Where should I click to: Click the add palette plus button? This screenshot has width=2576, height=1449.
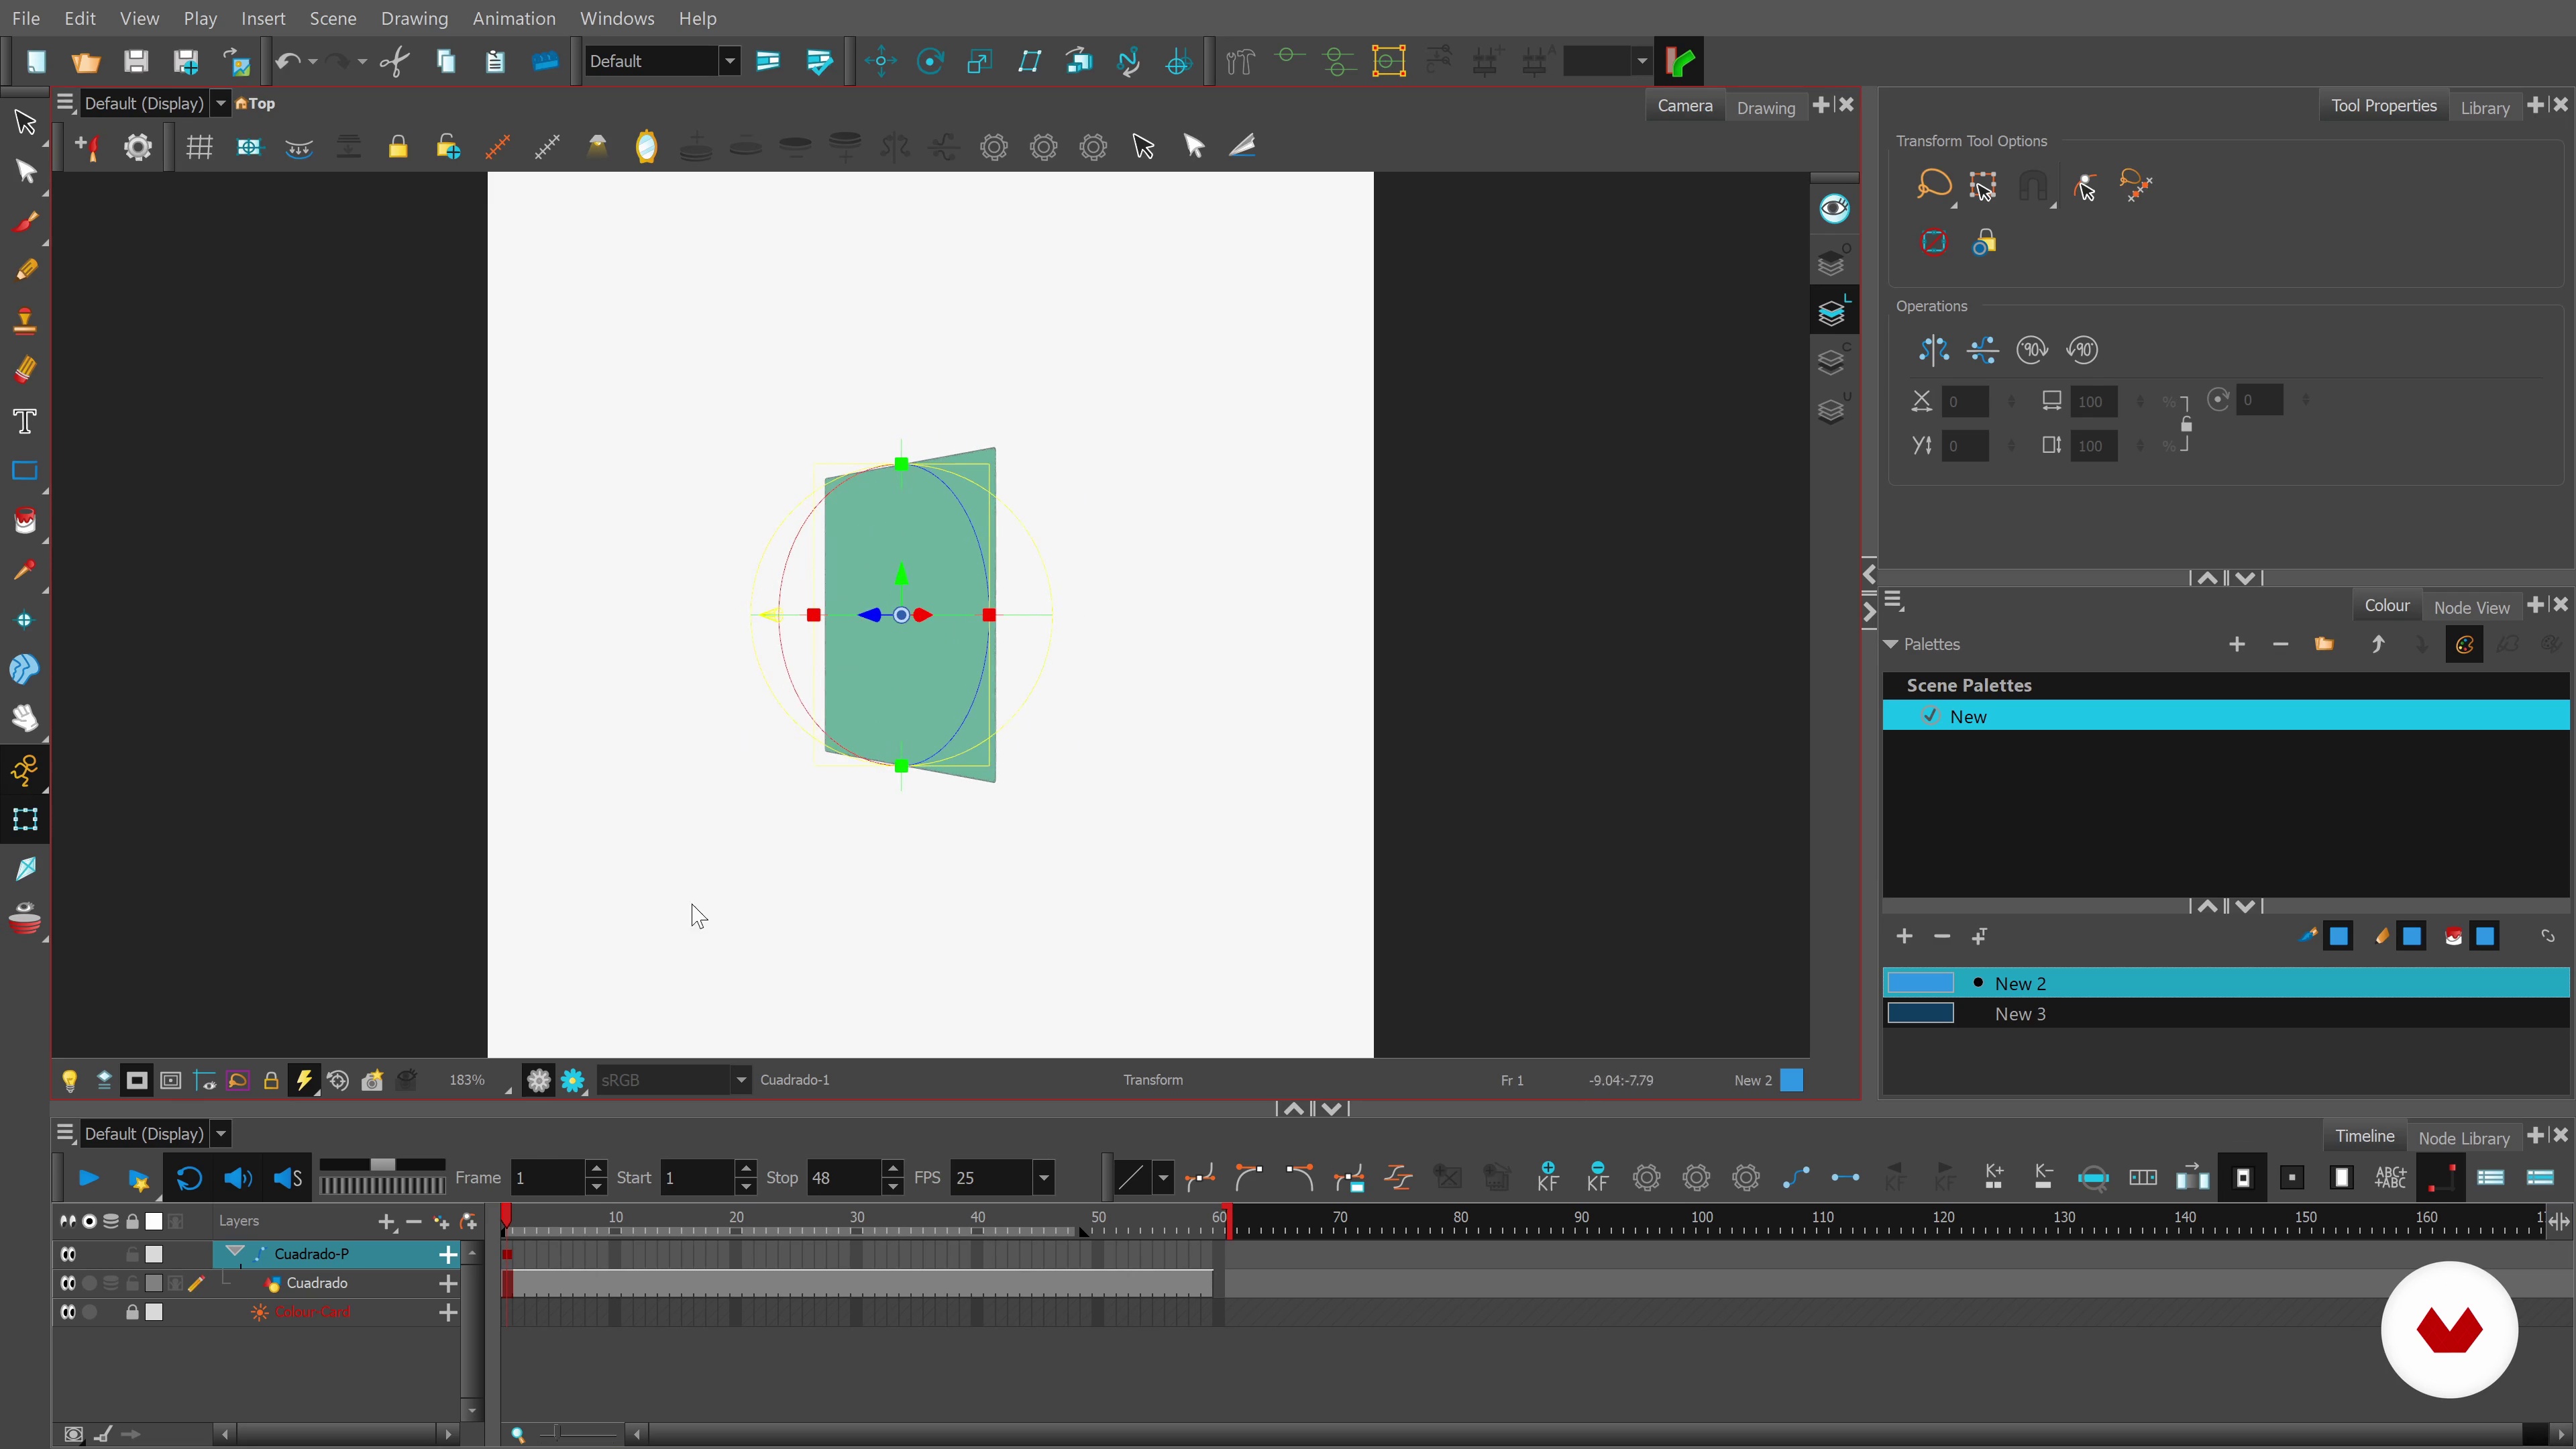click(x=2237, y=644)
